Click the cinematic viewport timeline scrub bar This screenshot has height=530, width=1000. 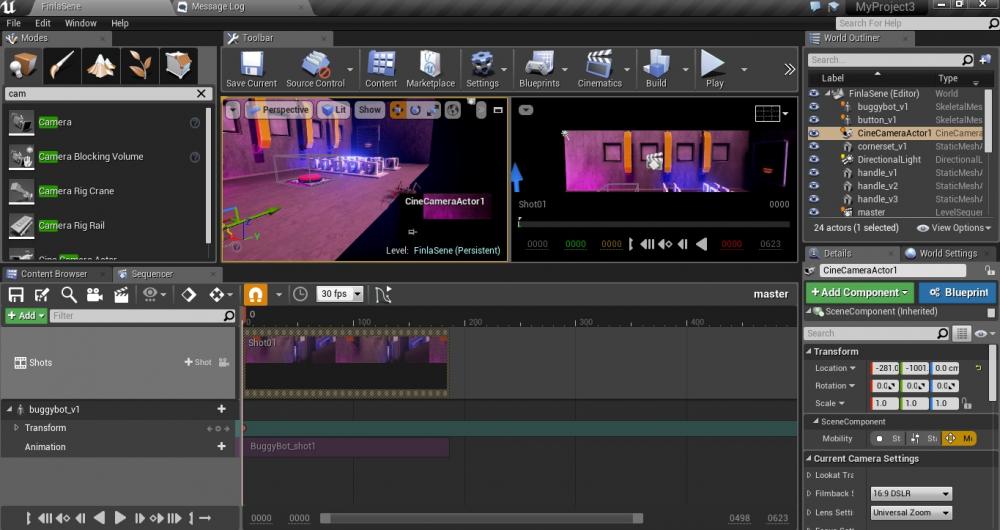[654, 224]
